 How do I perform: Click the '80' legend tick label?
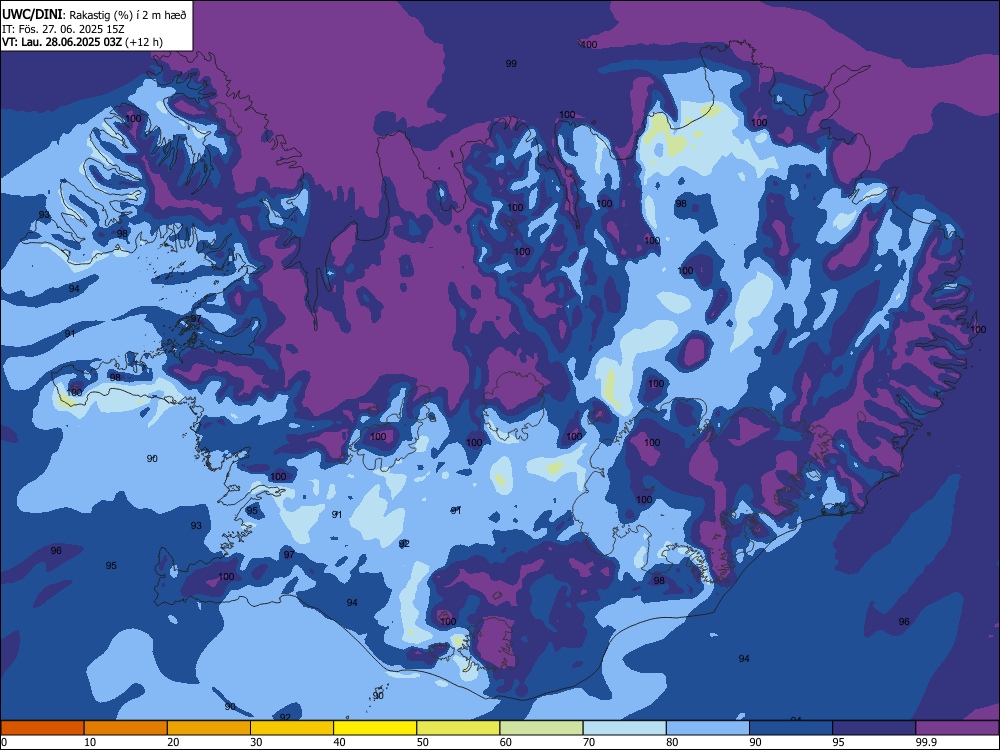click(x=672, y=742)
